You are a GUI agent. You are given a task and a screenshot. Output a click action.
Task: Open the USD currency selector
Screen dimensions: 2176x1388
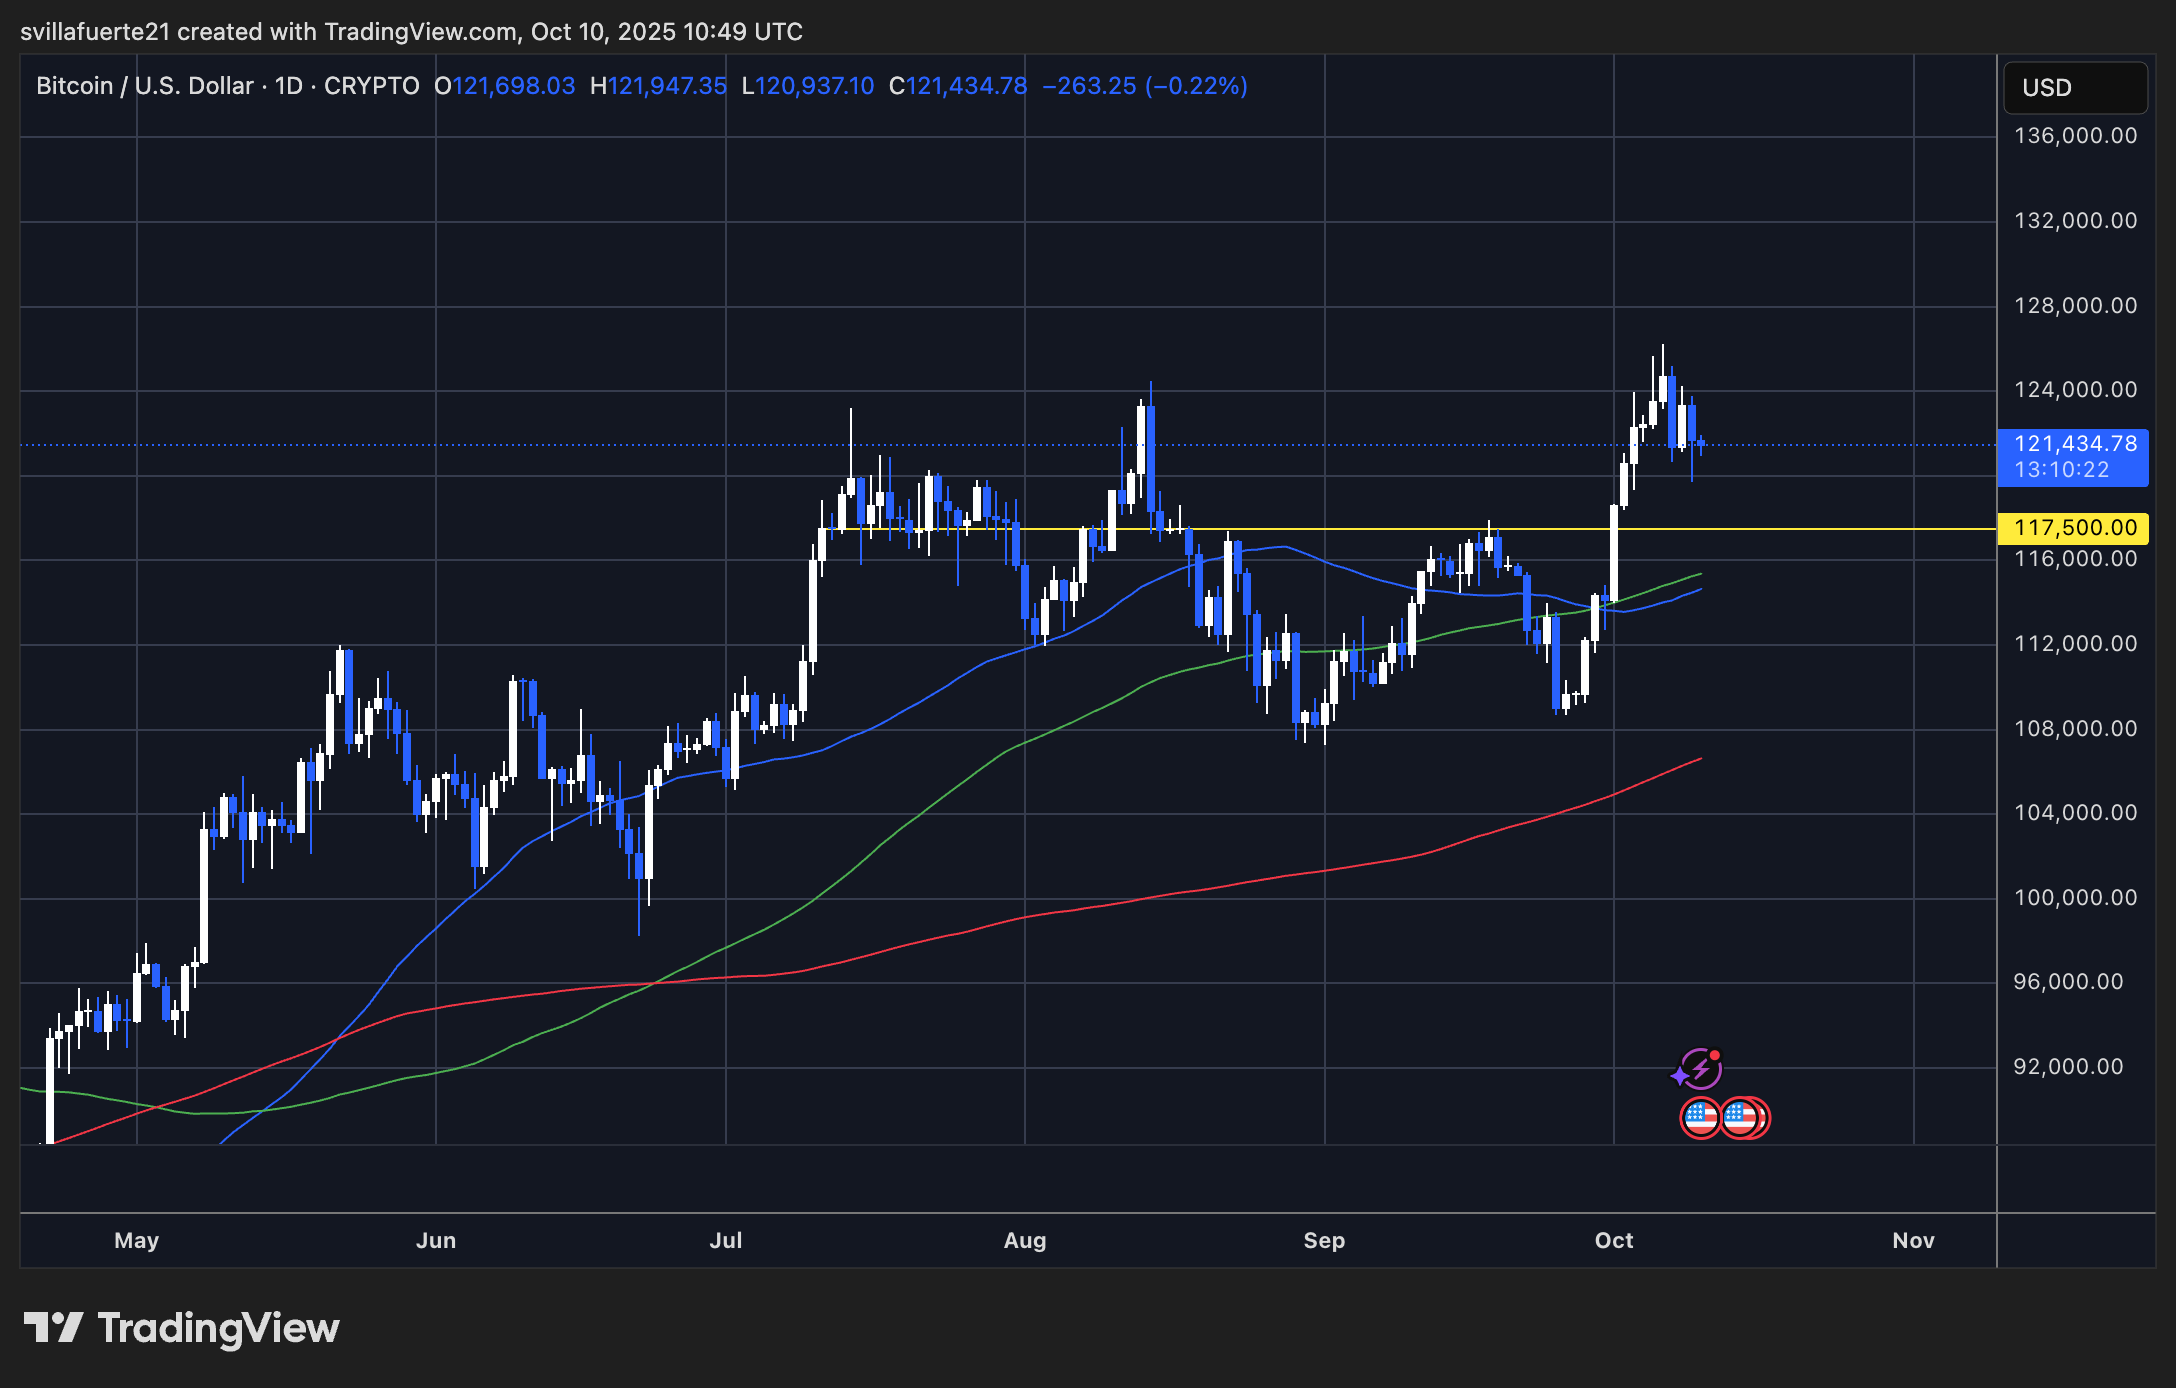[2073, 87]
